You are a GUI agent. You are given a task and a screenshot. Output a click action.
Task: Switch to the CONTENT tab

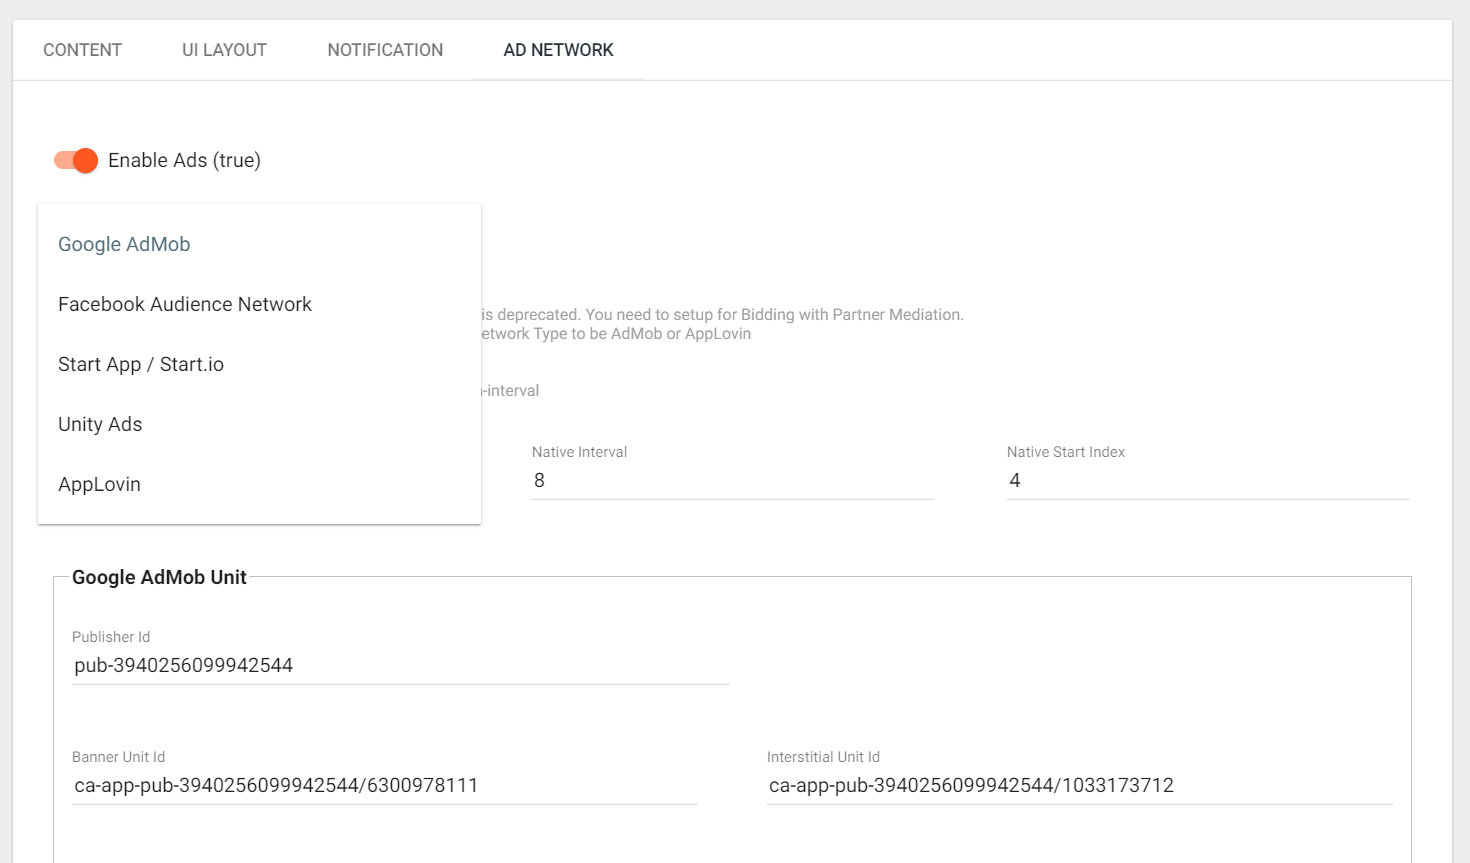[x=82, y=50]
